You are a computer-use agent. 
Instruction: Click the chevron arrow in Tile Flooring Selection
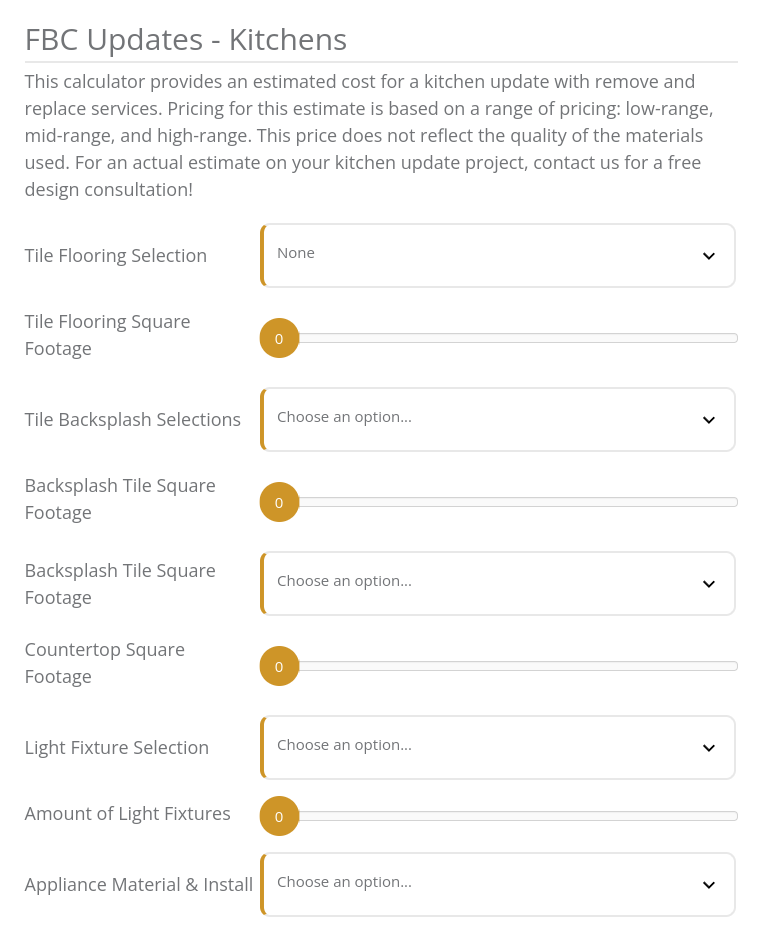(x=708, y=256)
